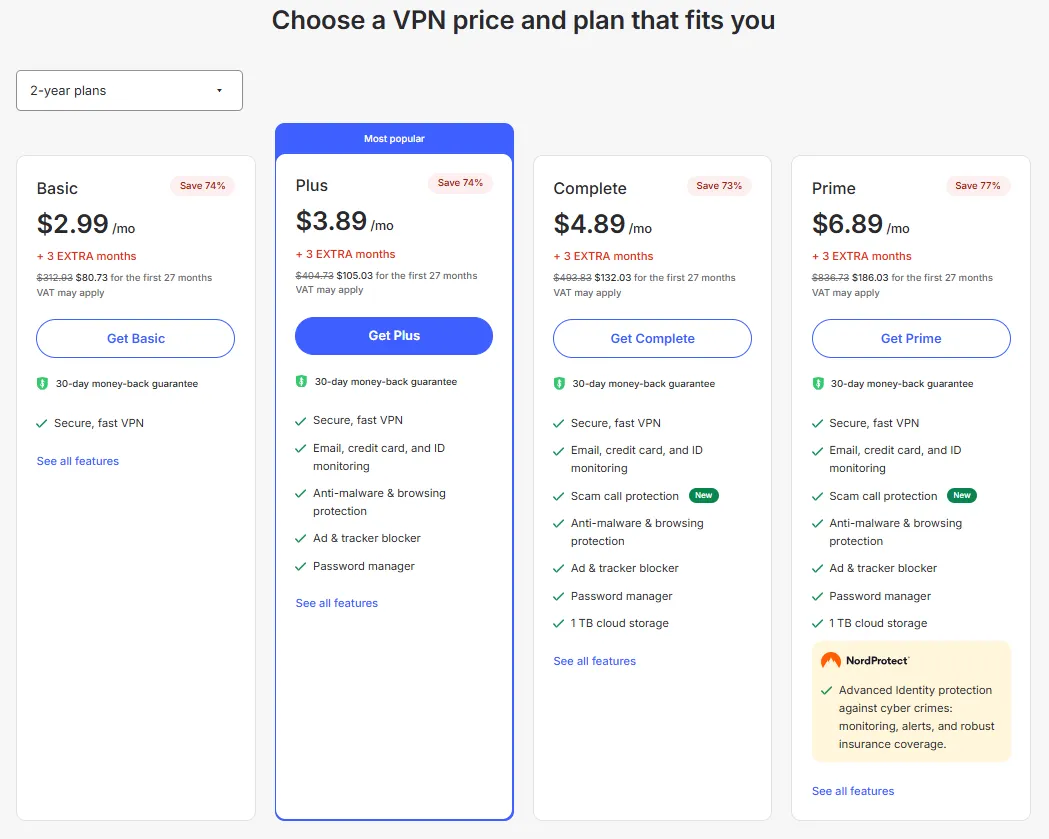Click Prime plan money-back guarantee shield icon
Viewport: 1049px width, 839px height.
coord(818,384)
